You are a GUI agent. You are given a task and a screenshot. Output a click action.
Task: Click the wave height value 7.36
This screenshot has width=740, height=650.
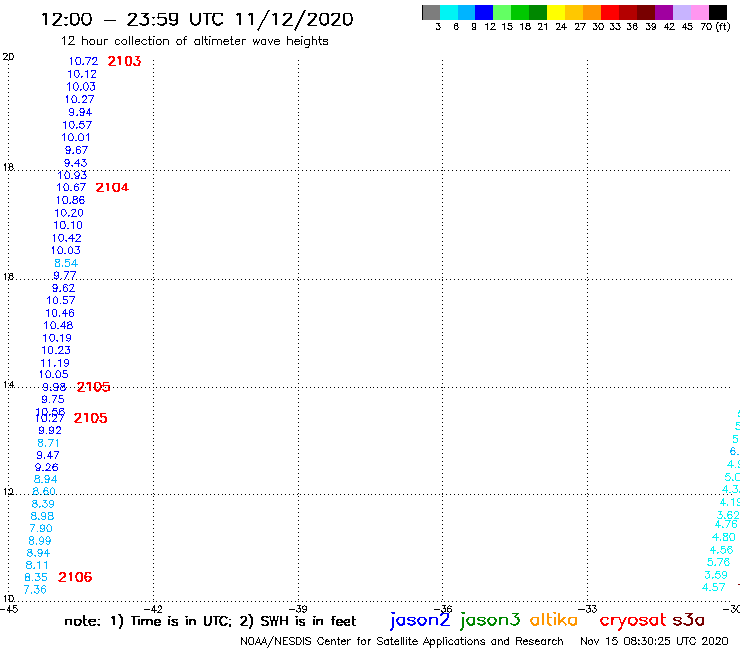click(x=35, y=590)
